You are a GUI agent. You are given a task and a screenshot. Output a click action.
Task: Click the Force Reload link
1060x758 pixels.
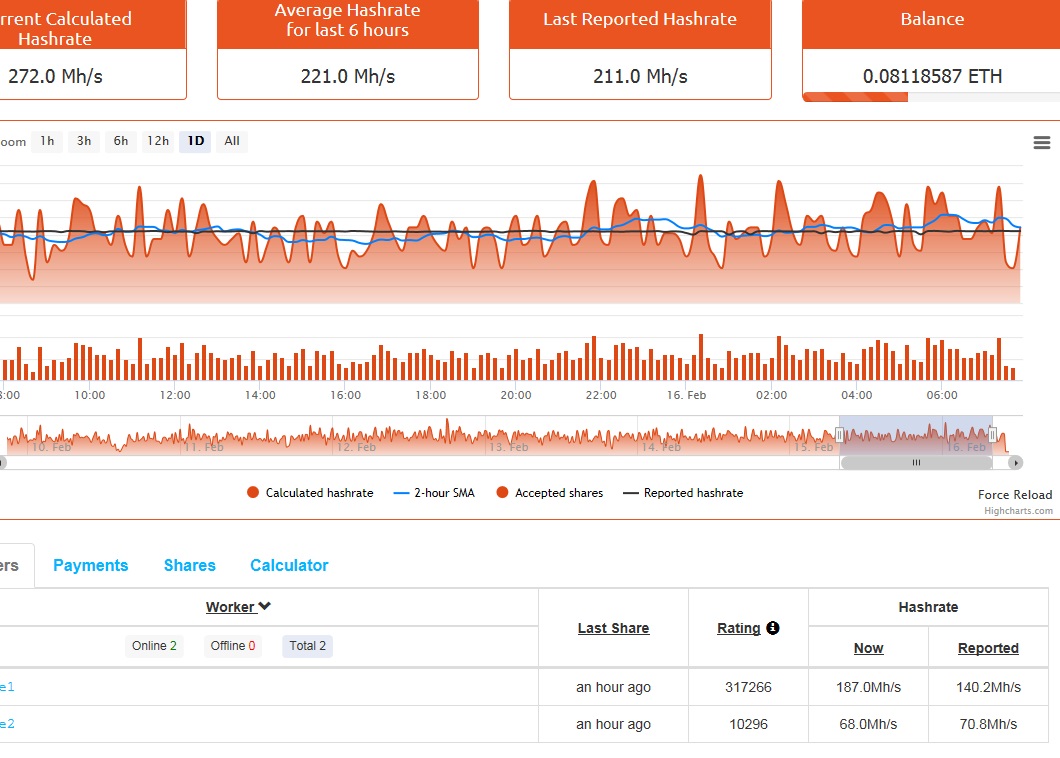[x=1015, y=494]
